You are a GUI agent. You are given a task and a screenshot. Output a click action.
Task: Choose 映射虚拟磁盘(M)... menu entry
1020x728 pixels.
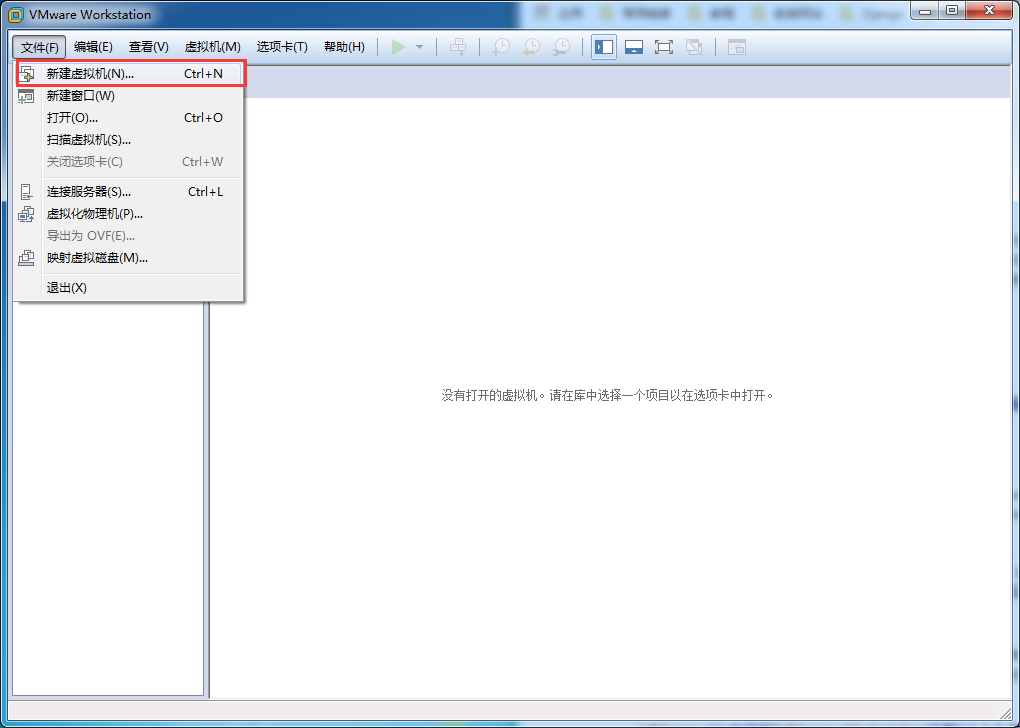pyautogui.click(x=129, y=258)
